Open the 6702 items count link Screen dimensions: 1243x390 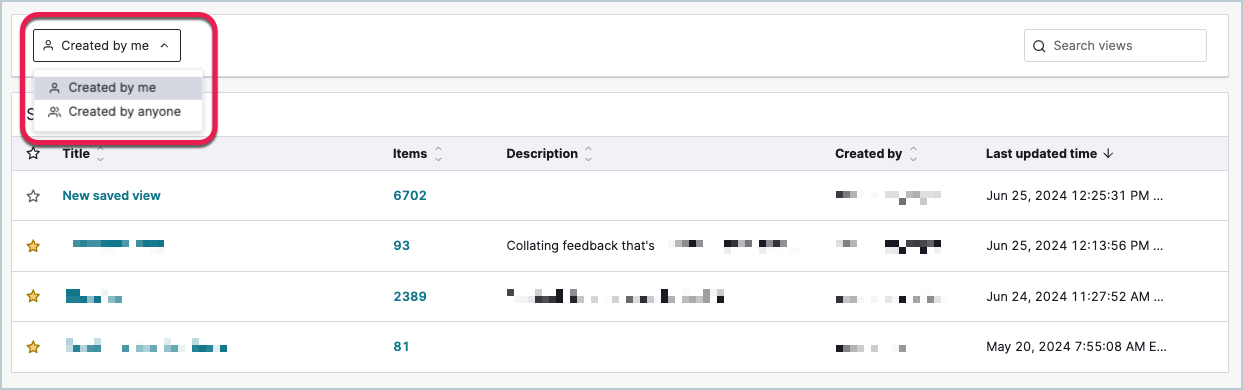410,196
